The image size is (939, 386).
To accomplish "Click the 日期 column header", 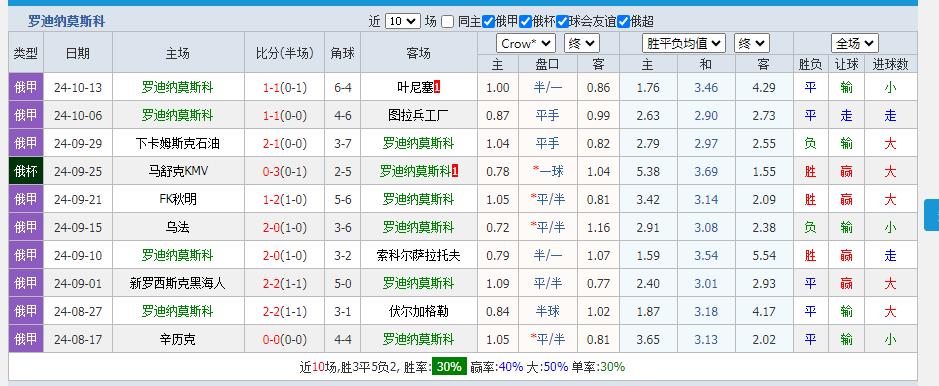I will pos(78,53).
